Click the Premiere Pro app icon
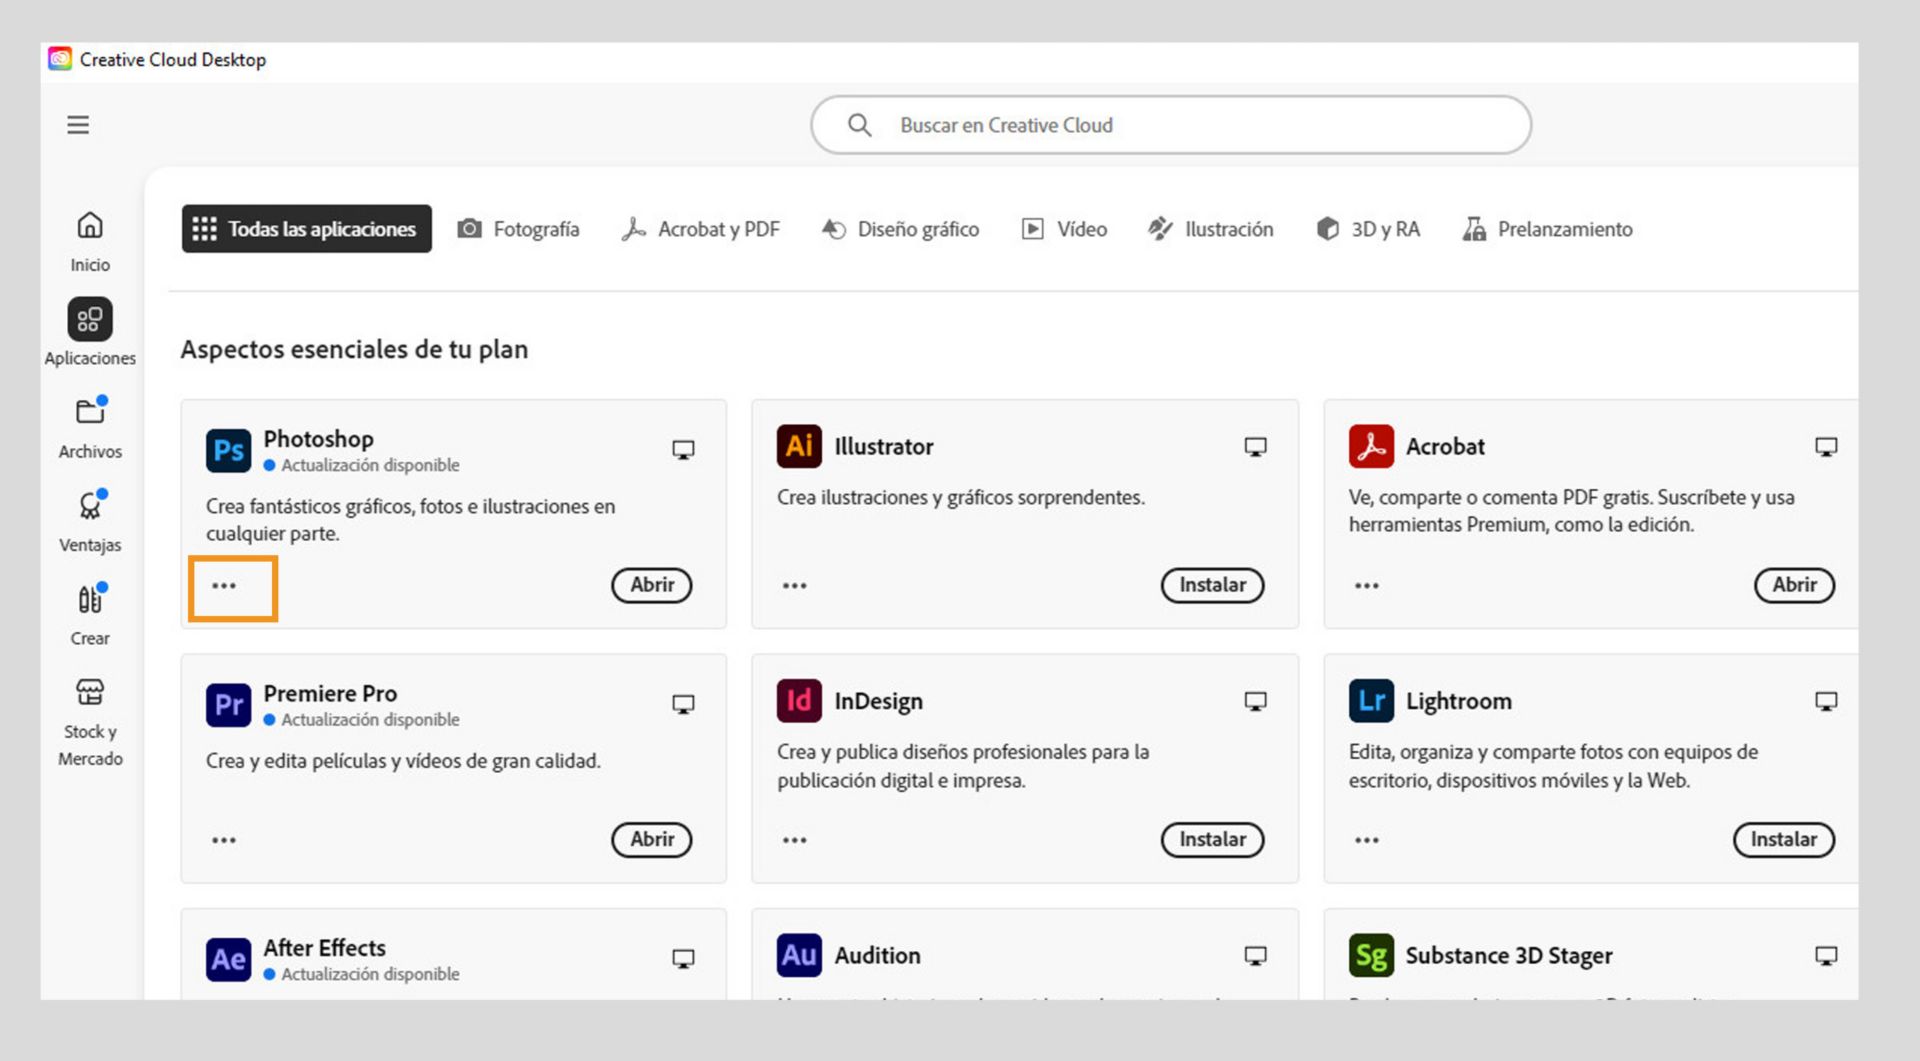Image resolution: width=1920 pixels, height=1061 pixels. 228,705
